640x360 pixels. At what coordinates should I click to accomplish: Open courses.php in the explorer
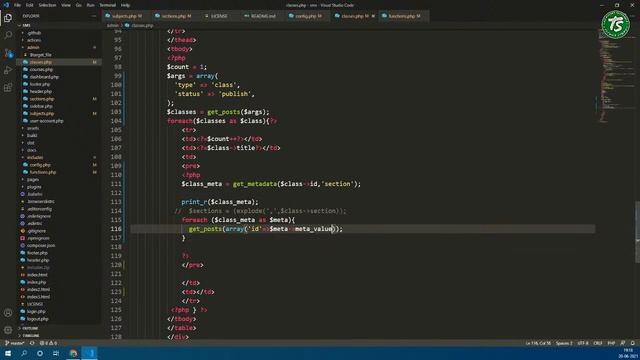coord(41,69)
